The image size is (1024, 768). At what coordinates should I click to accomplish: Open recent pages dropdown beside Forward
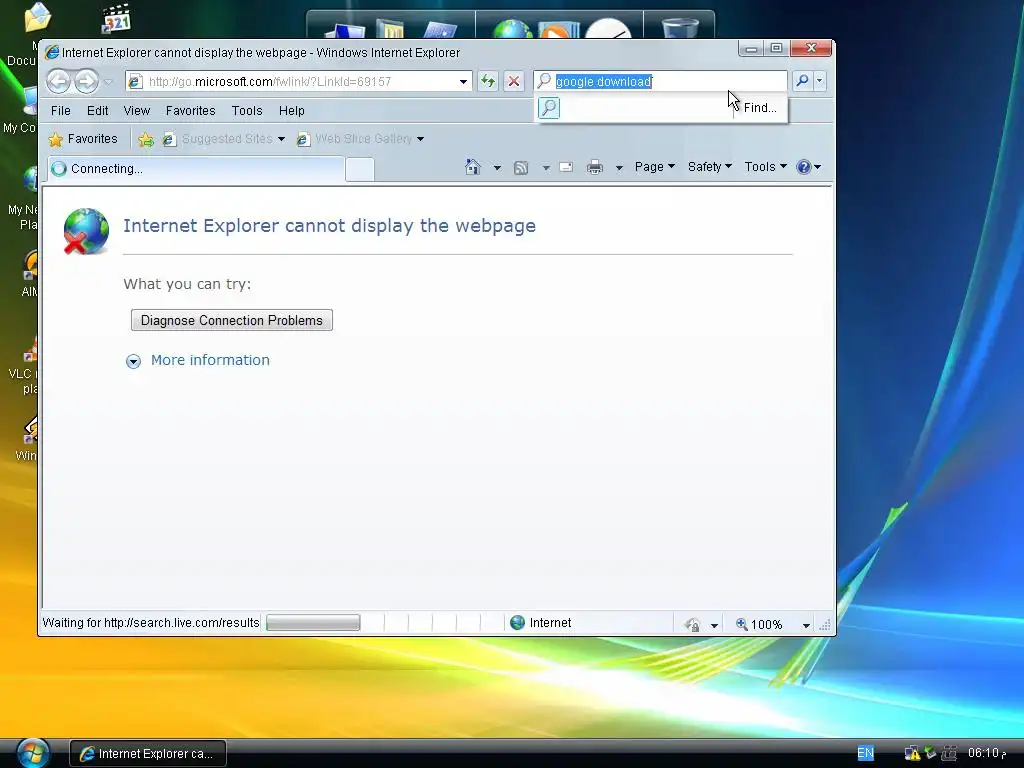pyautogui.click(x=108, y=82)
